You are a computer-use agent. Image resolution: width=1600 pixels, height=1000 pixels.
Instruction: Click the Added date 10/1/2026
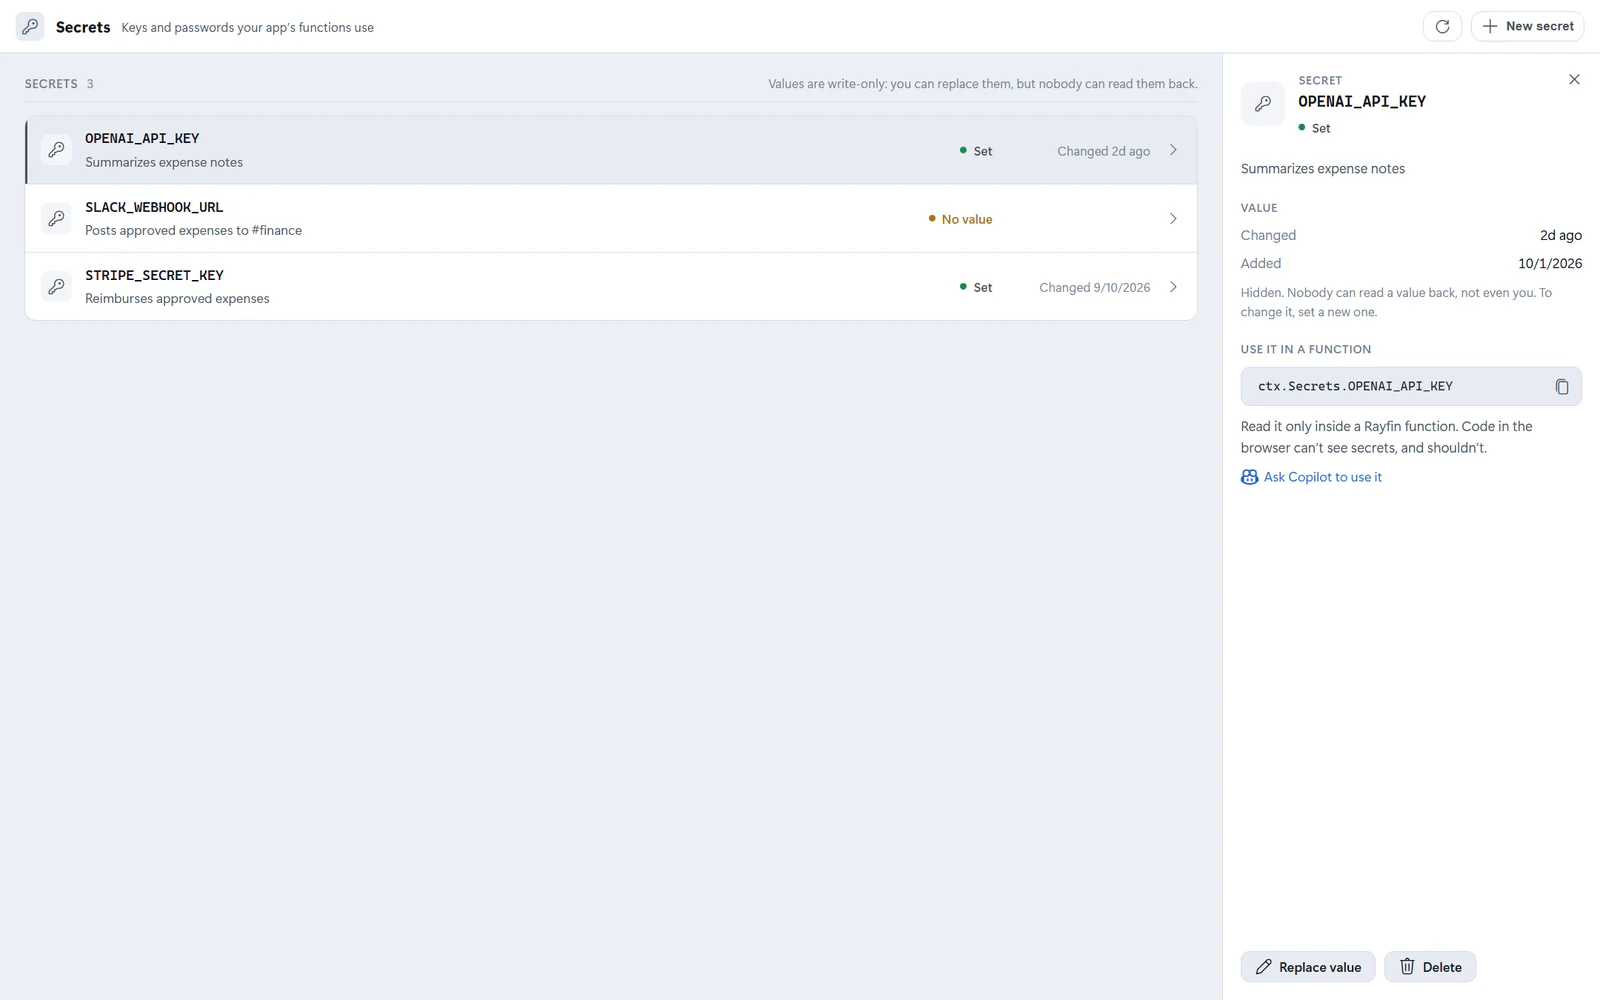pos(1550,263)
